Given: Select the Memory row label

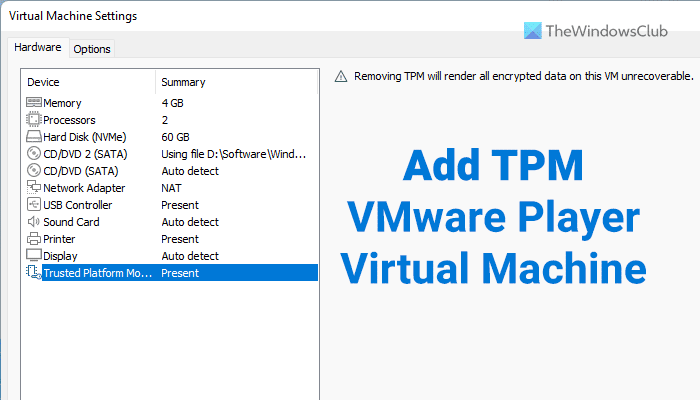Looking at the screenshot, I should 62,103.
